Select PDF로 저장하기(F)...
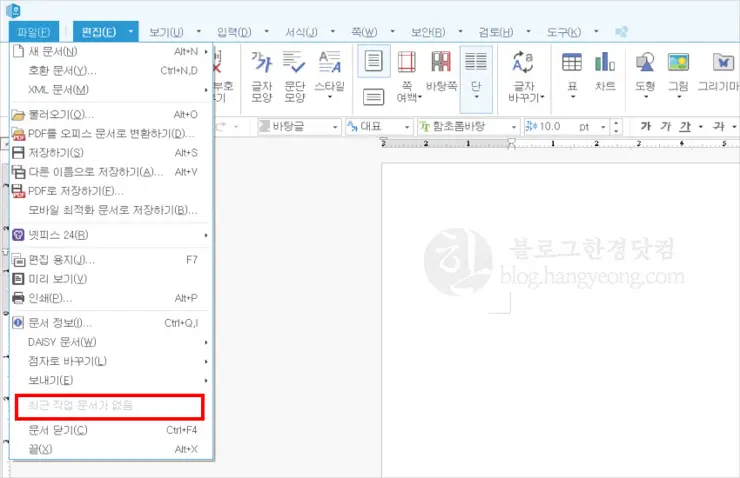The width and height of the screenshot is (740, 478). (x=111, y=191)
